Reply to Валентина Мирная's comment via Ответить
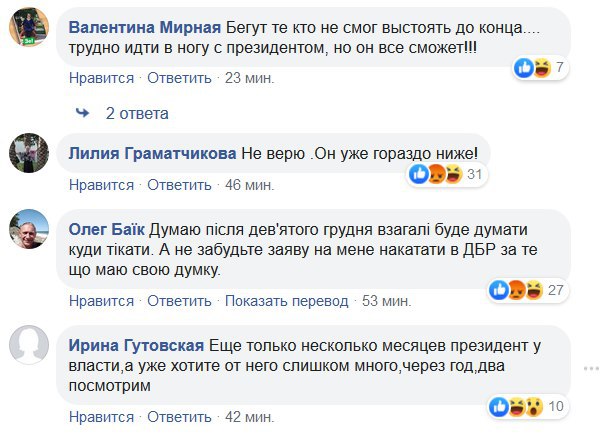 (177, 77)
